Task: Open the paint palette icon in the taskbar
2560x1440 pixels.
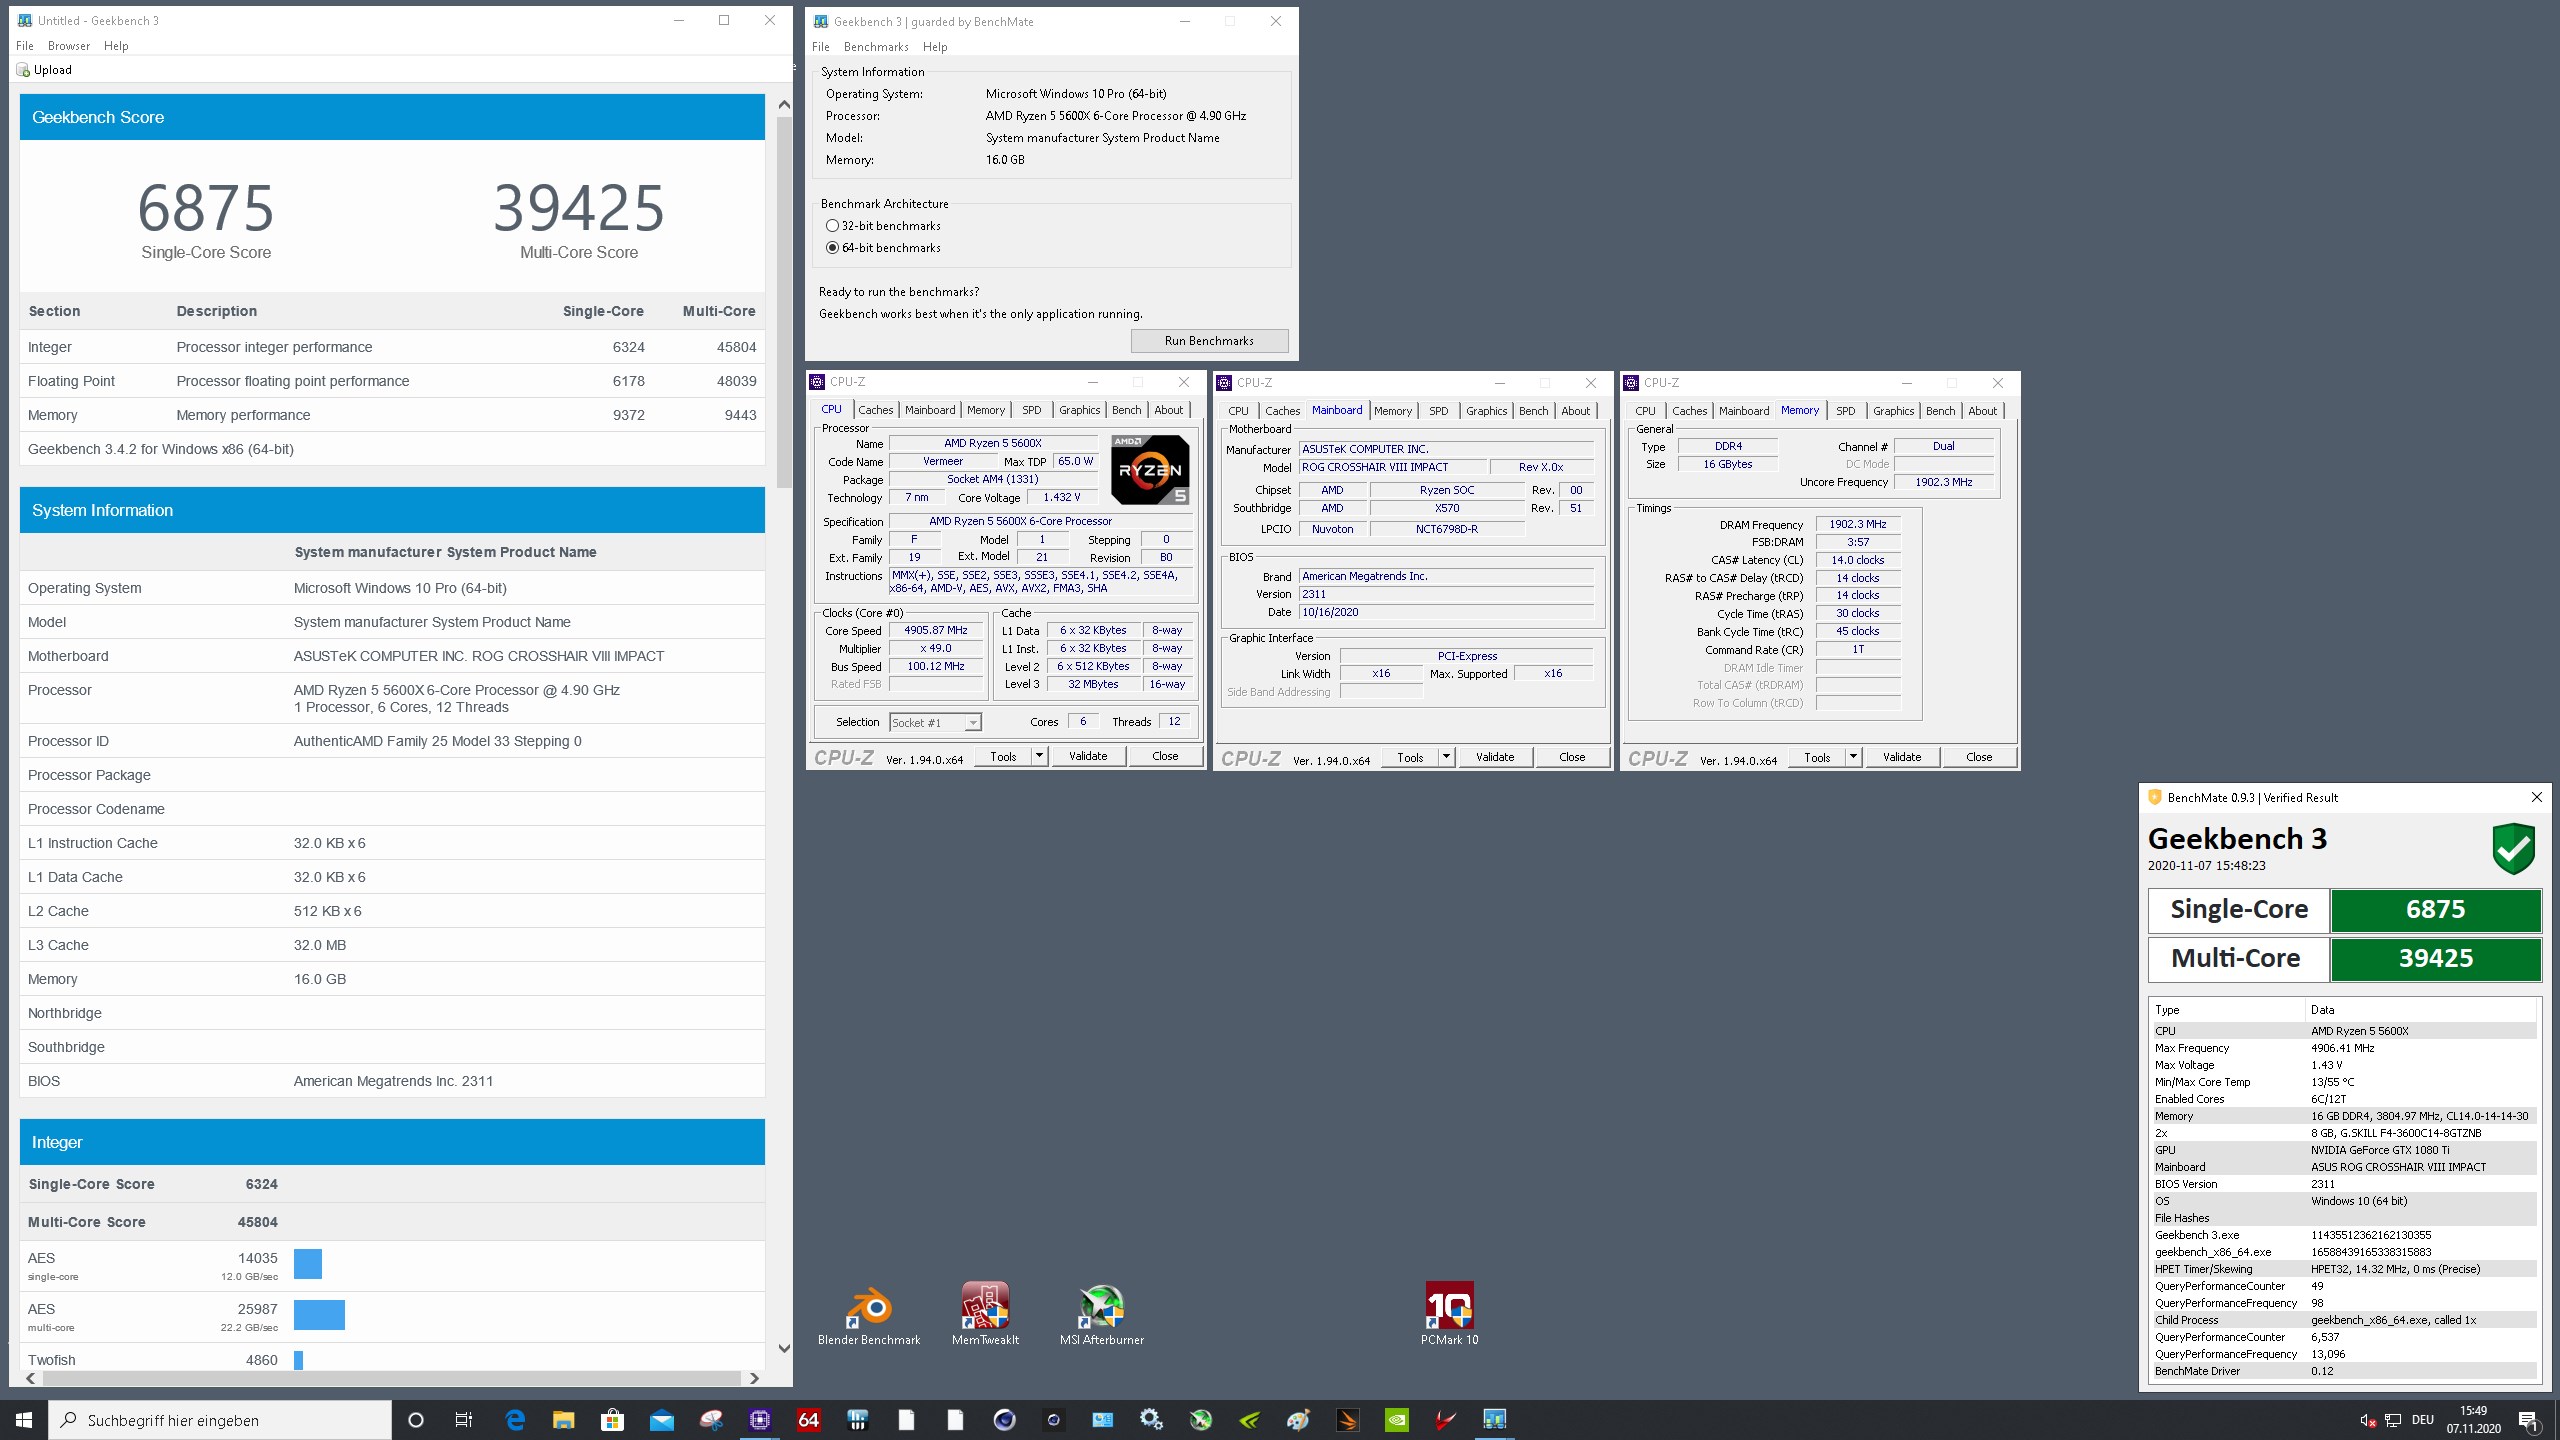Action: coord(1298,1420)
